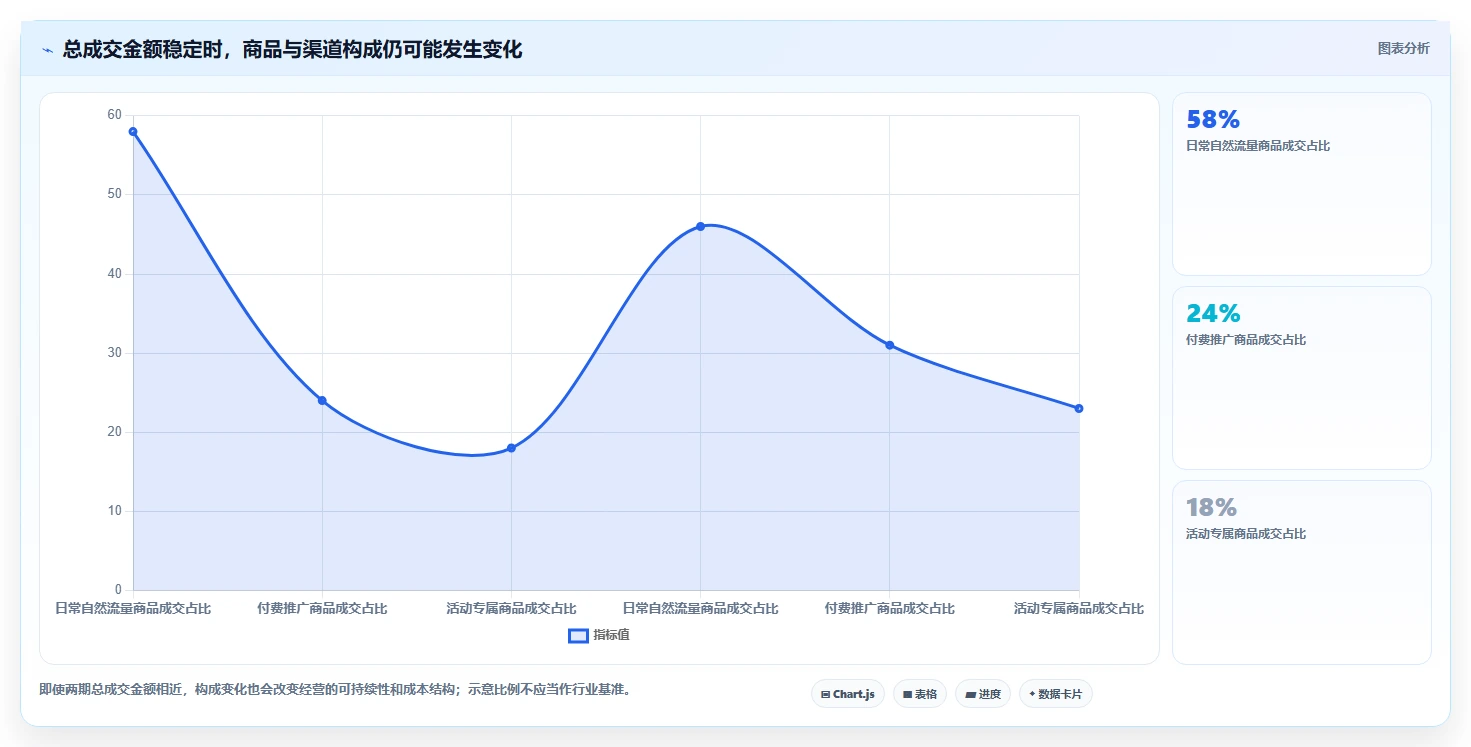Screen dimensions: 1471x747
Task: Select the 进度 tag
Action: point(983,694)
